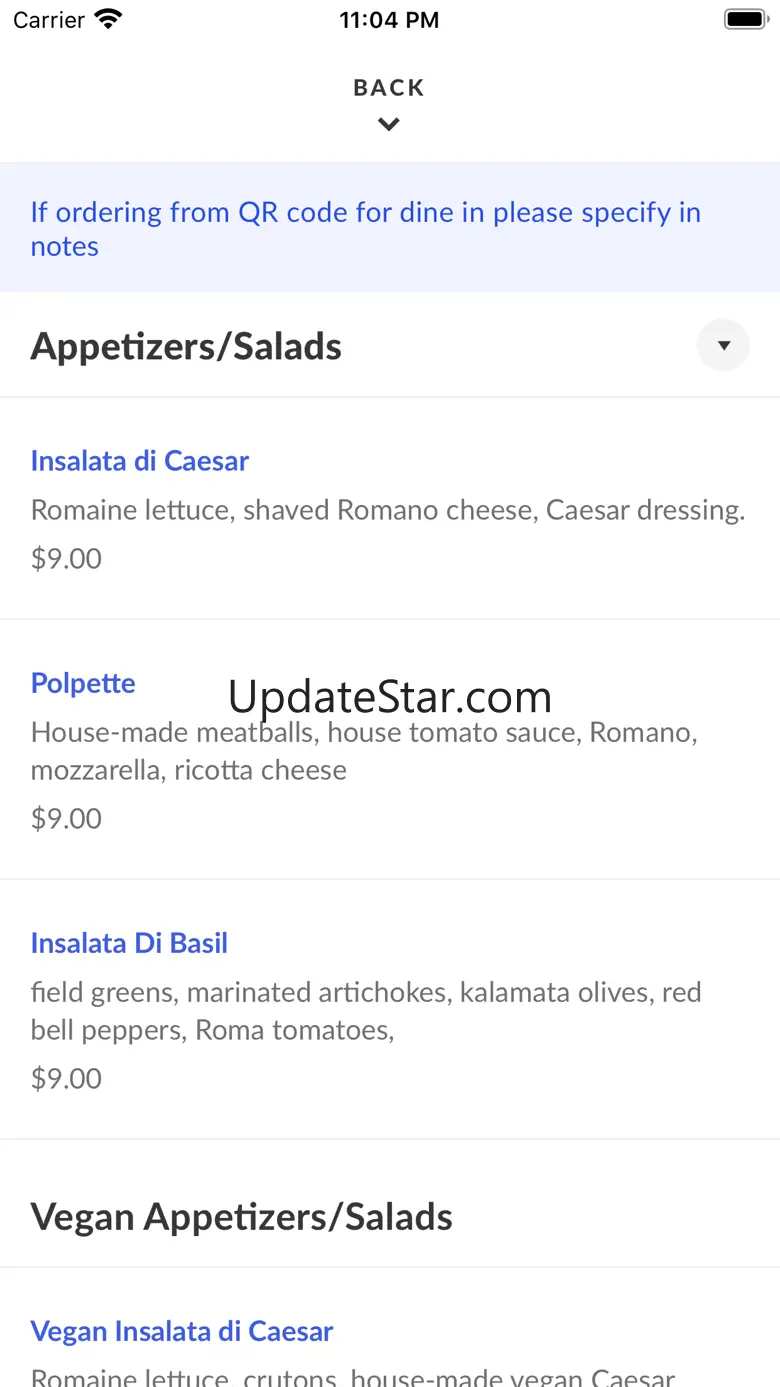Image resolution: width=780 pixels, height=1387 pixels.
Task: Tap the QR code dine-in notice banner
Action: pyautogui.click(x=389, y=229)
